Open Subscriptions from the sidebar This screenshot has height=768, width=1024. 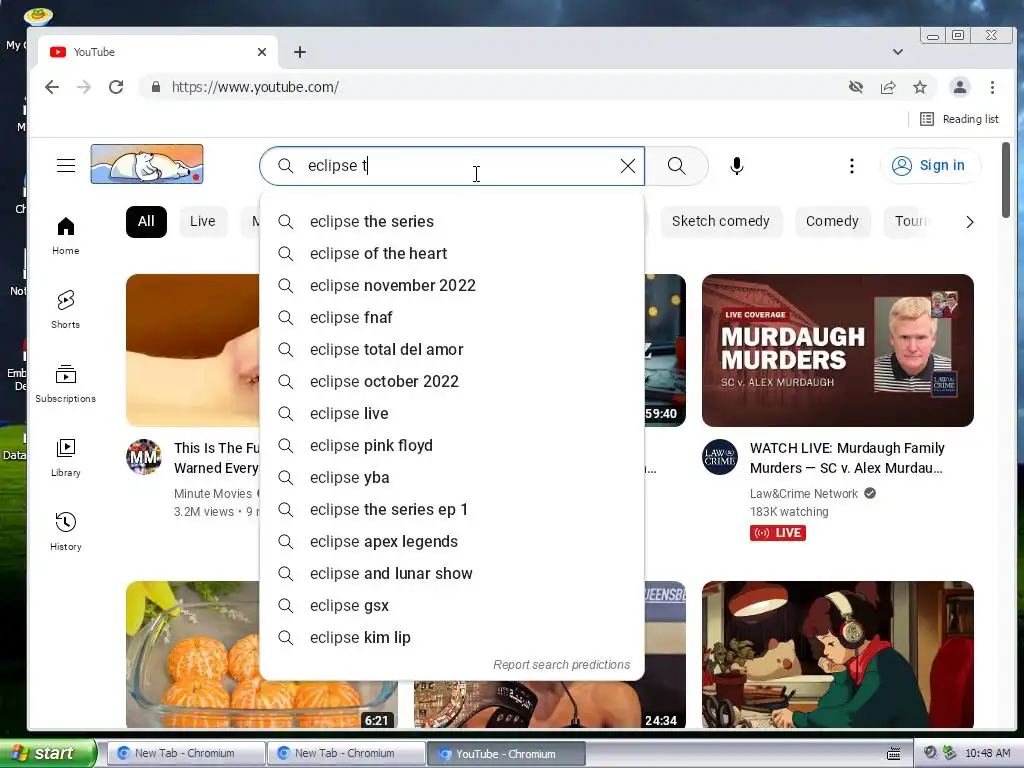click(x=66, y=384)
